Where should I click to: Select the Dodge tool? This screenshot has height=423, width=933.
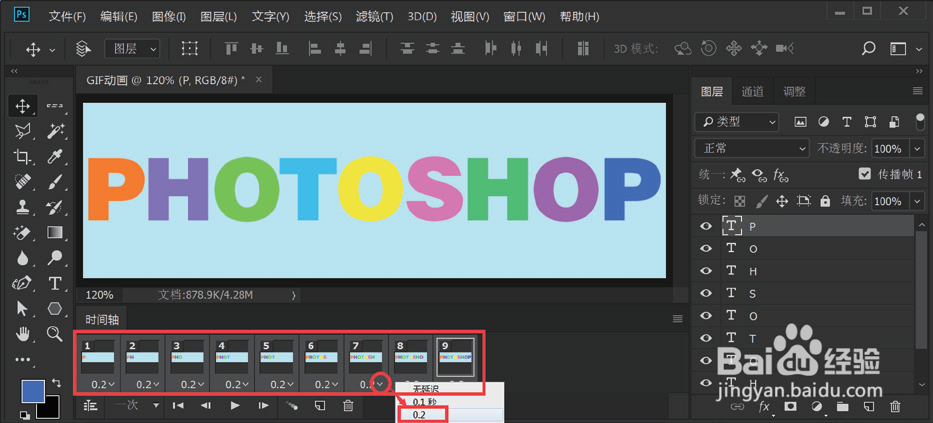coord(55,258)
